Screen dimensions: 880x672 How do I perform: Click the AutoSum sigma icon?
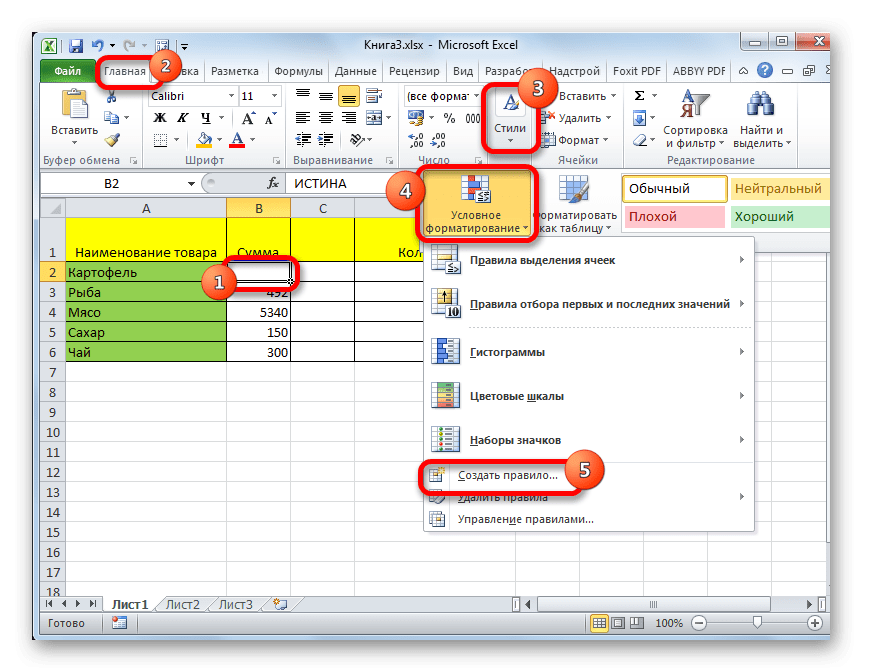click(x=639, y=96)
